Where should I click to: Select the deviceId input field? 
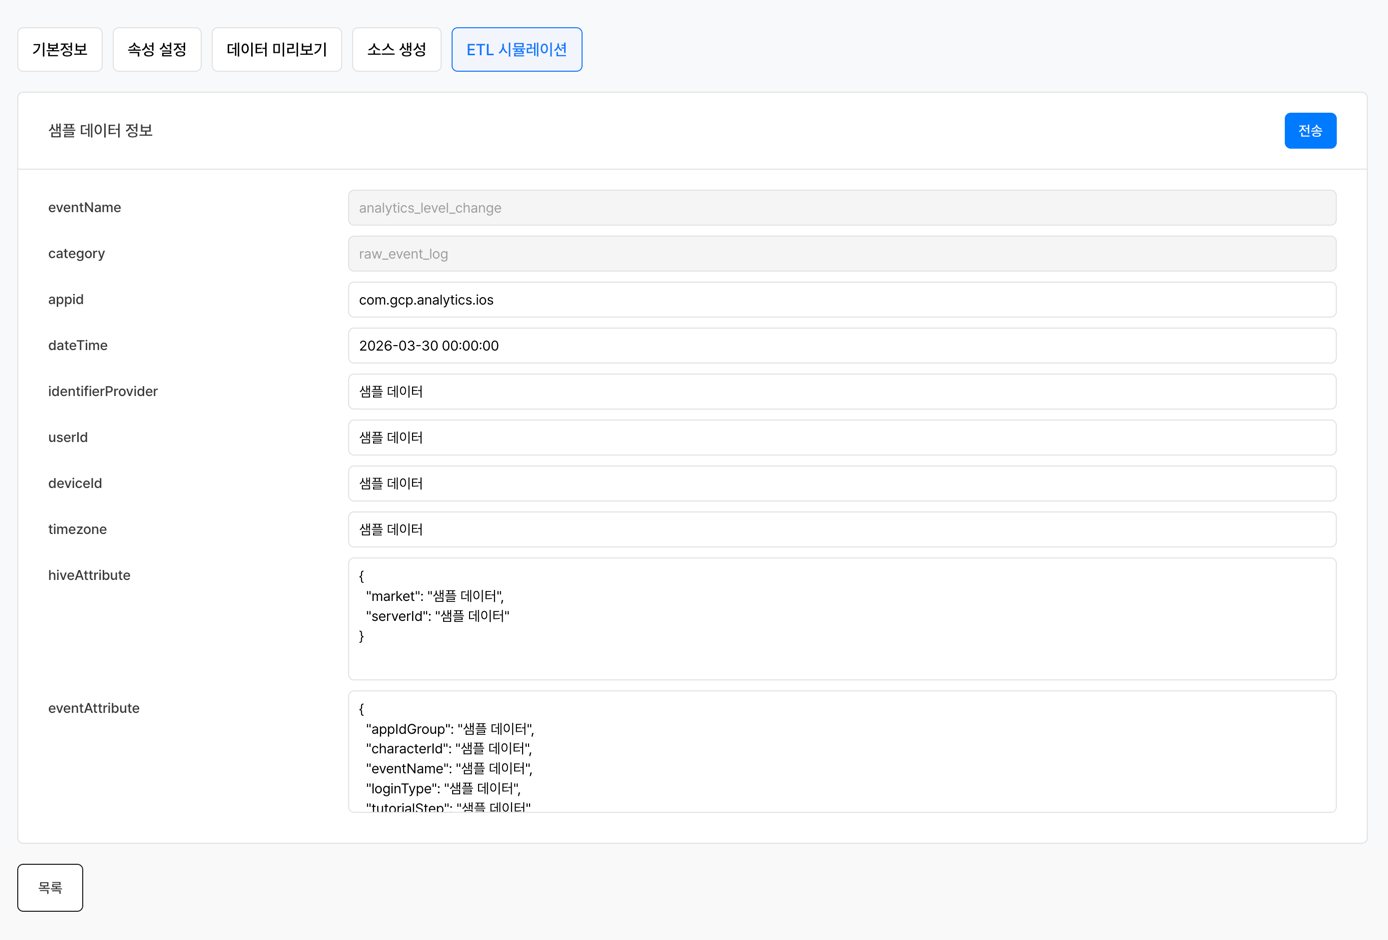(x=841, y=484)
